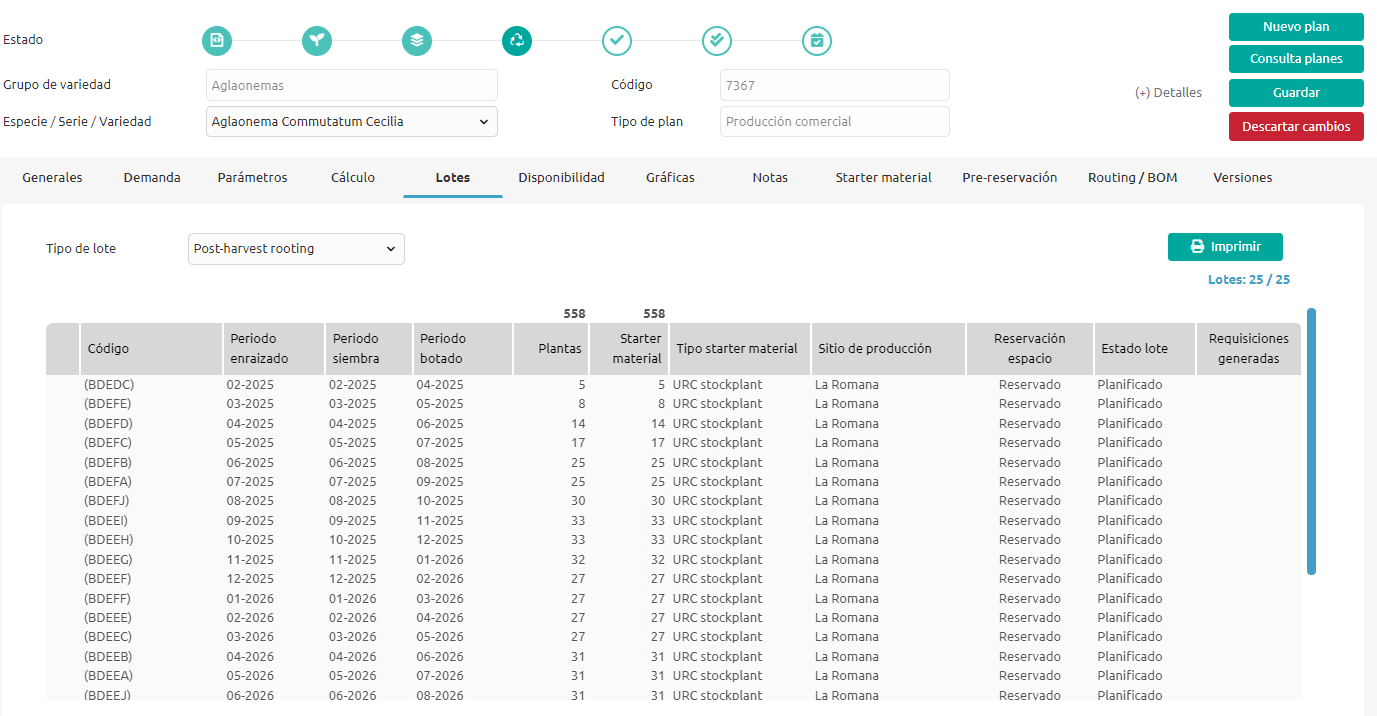The height and width of the screenshot is (716, 1377).
Task: Click the Sitio de producción column header
Action: click(x=888, y=349)
